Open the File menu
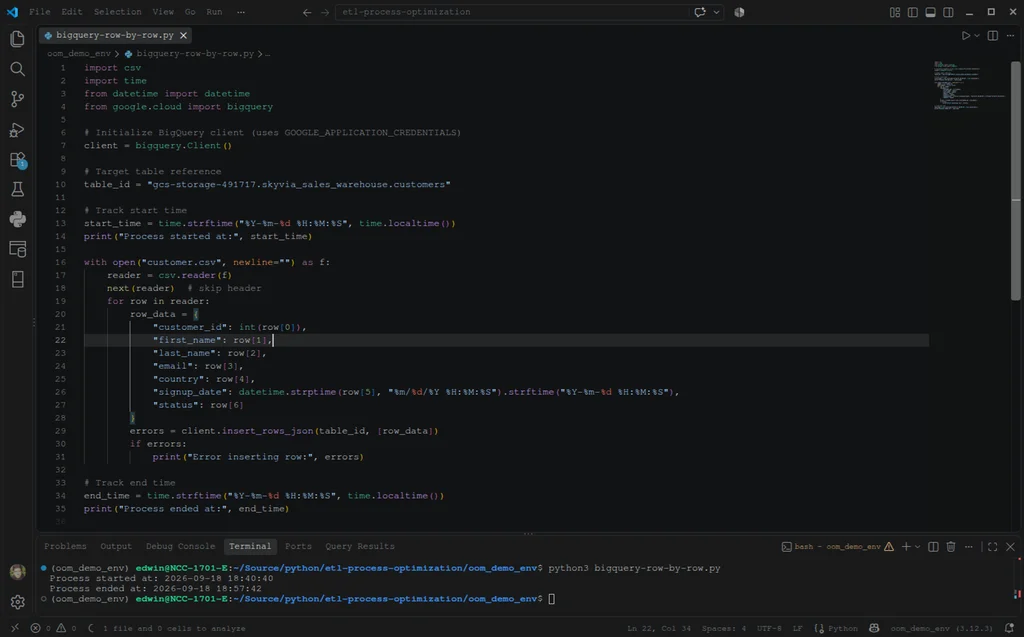 (40, 12)
